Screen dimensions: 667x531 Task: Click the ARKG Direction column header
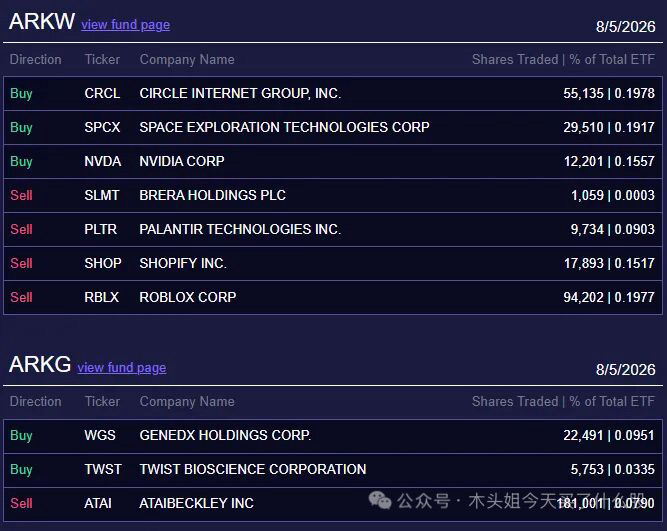point(36,401)
